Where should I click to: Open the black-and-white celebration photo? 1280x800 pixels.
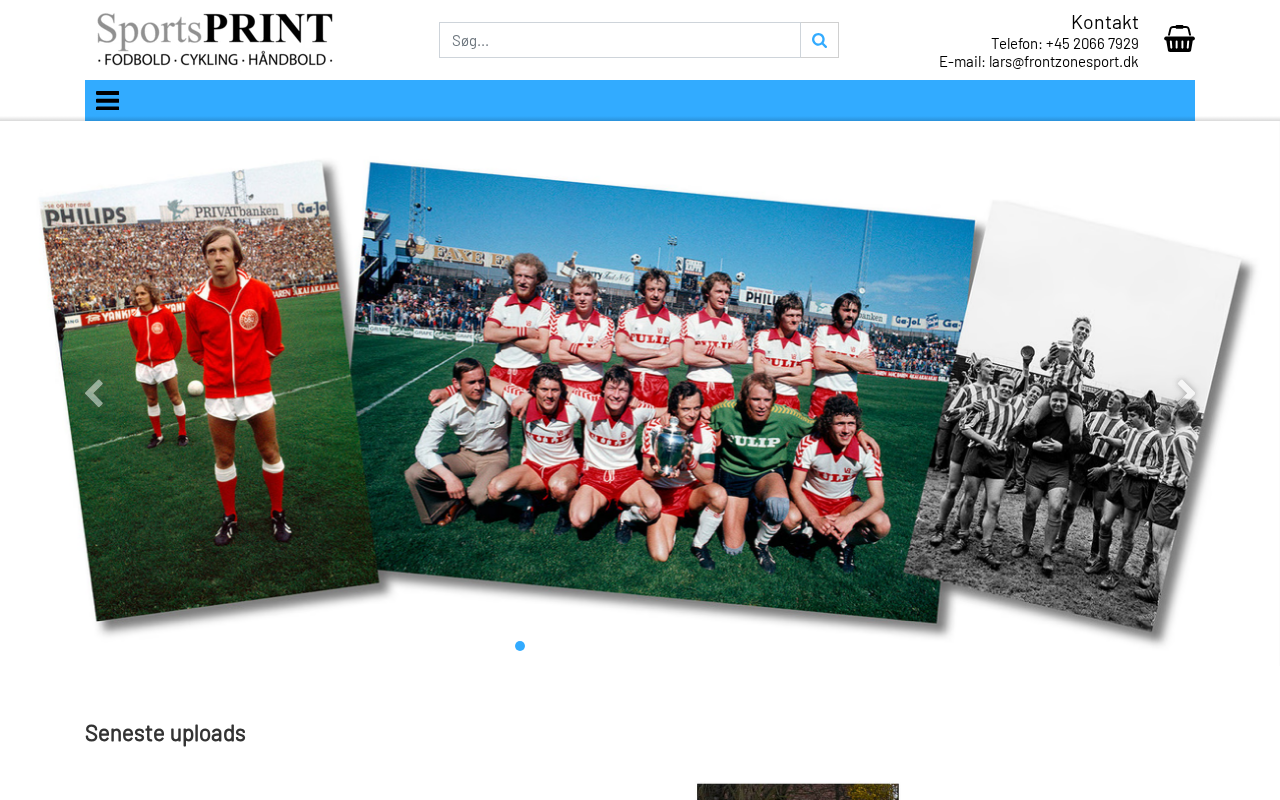(1075, 415)
